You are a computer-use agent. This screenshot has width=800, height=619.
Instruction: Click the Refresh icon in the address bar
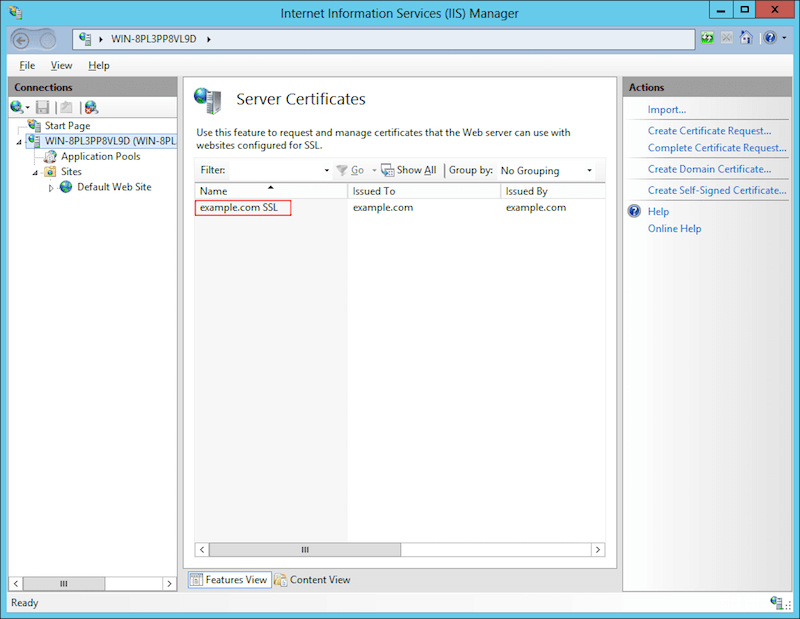707,38
